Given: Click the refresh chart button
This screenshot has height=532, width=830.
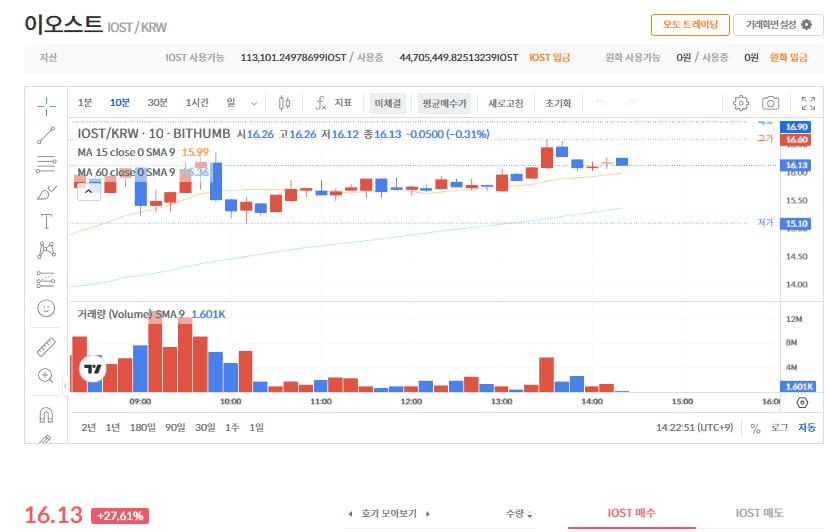Looking at the screenshot, I should click(506, 103).
